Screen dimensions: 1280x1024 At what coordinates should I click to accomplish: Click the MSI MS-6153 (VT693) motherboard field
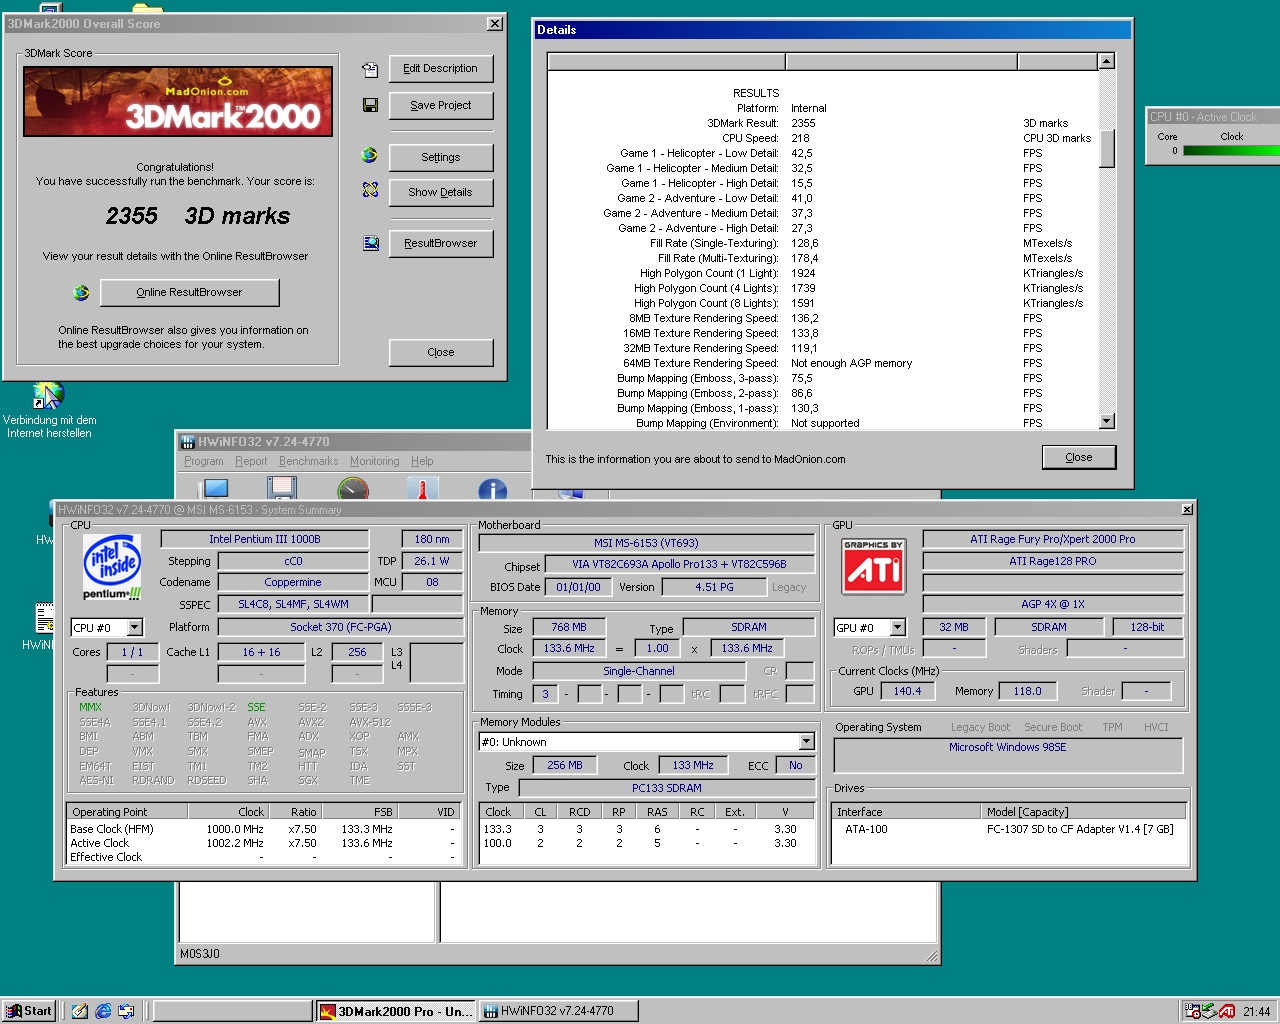(x=646, y=543)
